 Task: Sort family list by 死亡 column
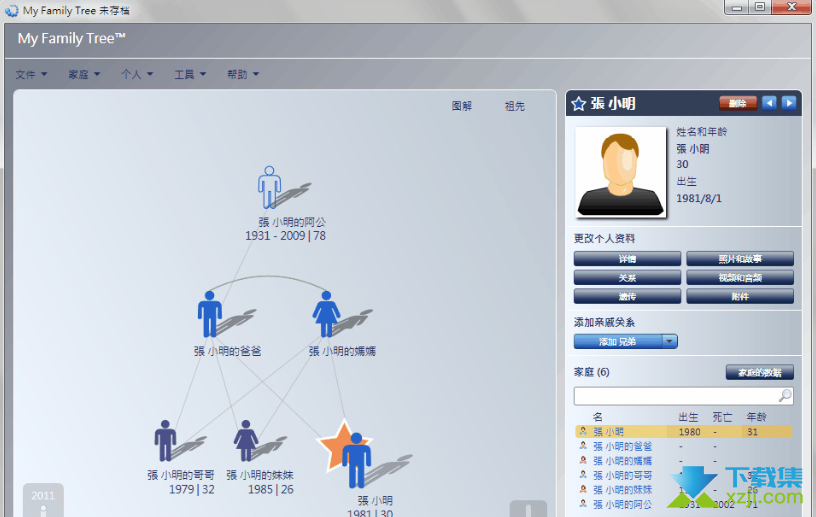722,417
